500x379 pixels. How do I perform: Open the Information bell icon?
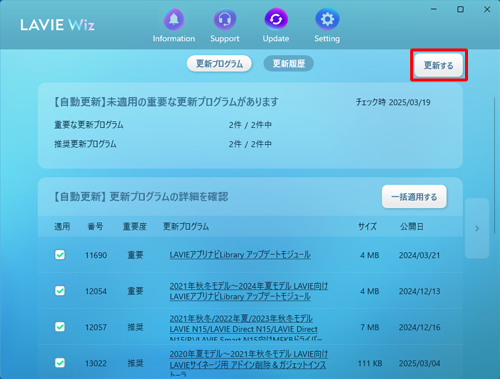(174, 20)
